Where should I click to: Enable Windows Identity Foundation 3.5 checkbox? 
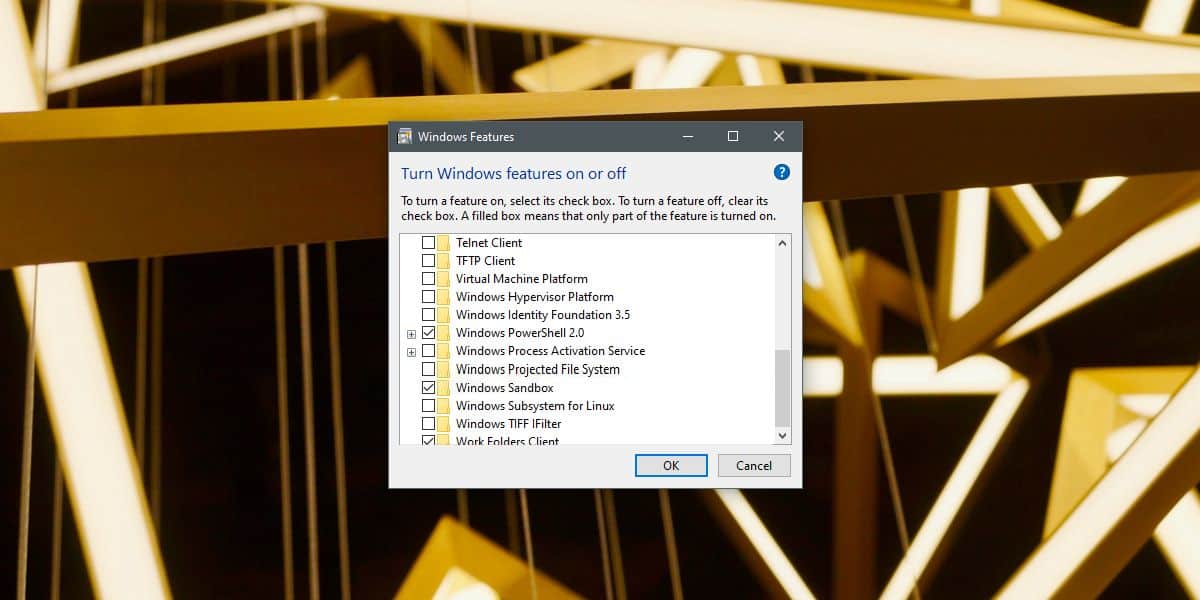point(428,315)
